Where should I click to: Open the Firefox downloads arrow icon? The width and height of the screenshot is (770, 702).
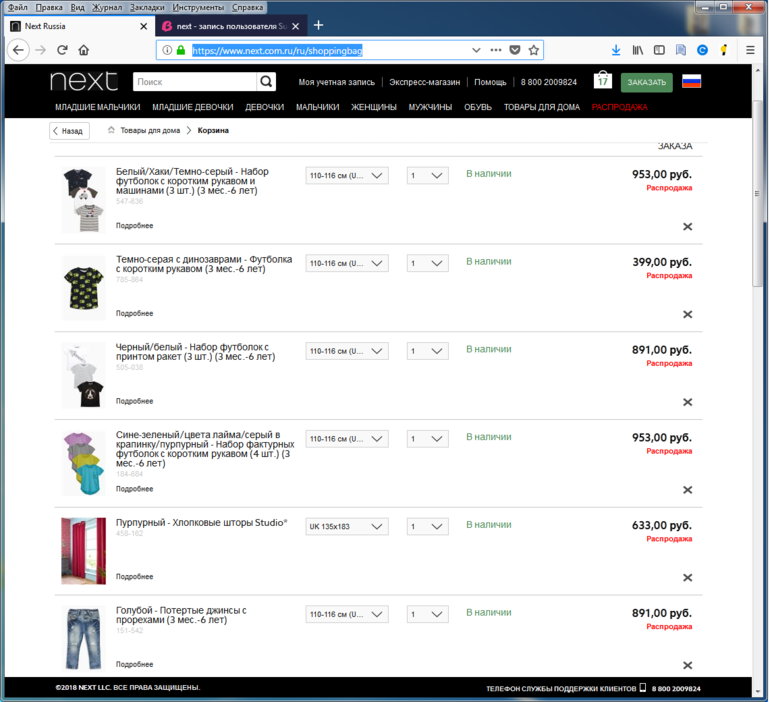click(616, 50)
